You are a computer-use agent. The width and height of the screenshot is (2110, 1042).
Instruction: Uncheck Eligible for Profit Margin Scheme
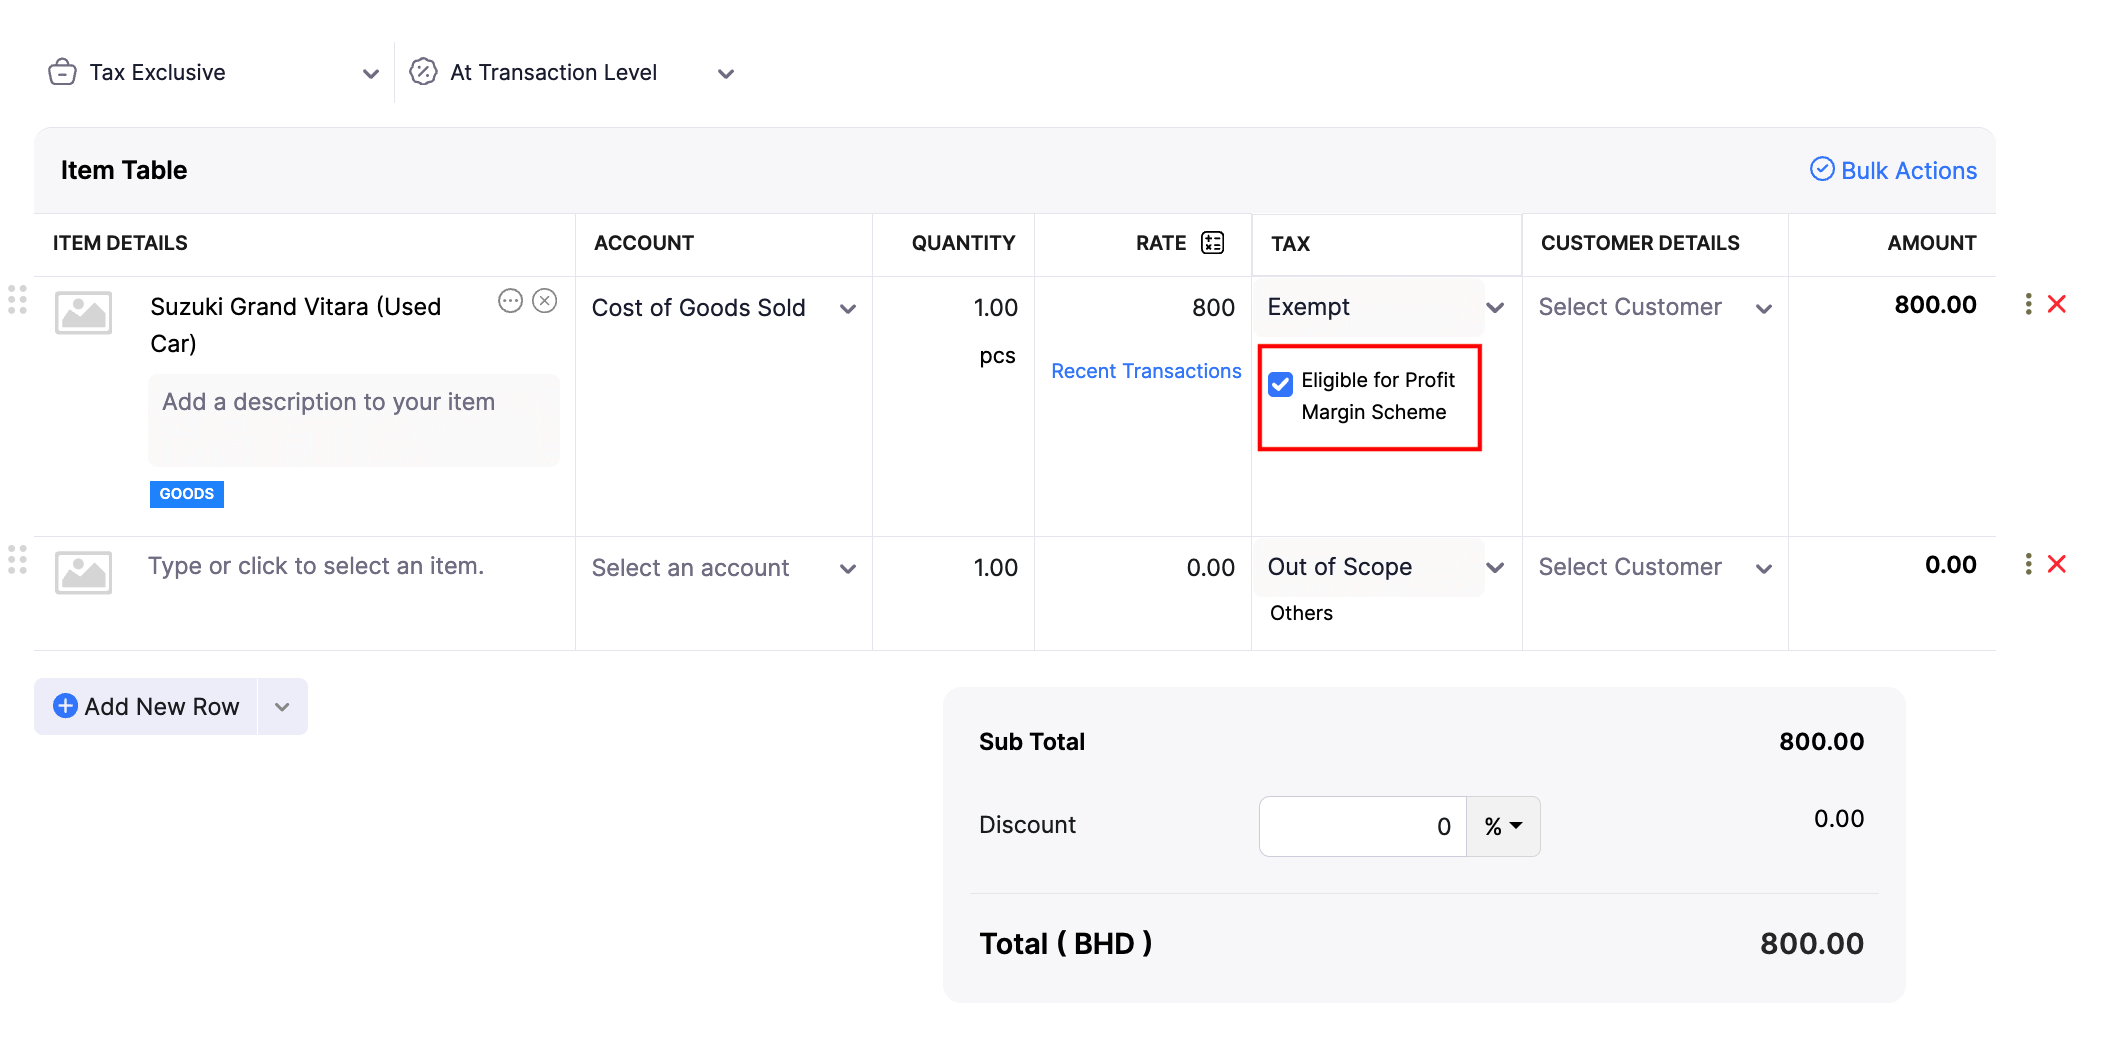pos(1280,384)
